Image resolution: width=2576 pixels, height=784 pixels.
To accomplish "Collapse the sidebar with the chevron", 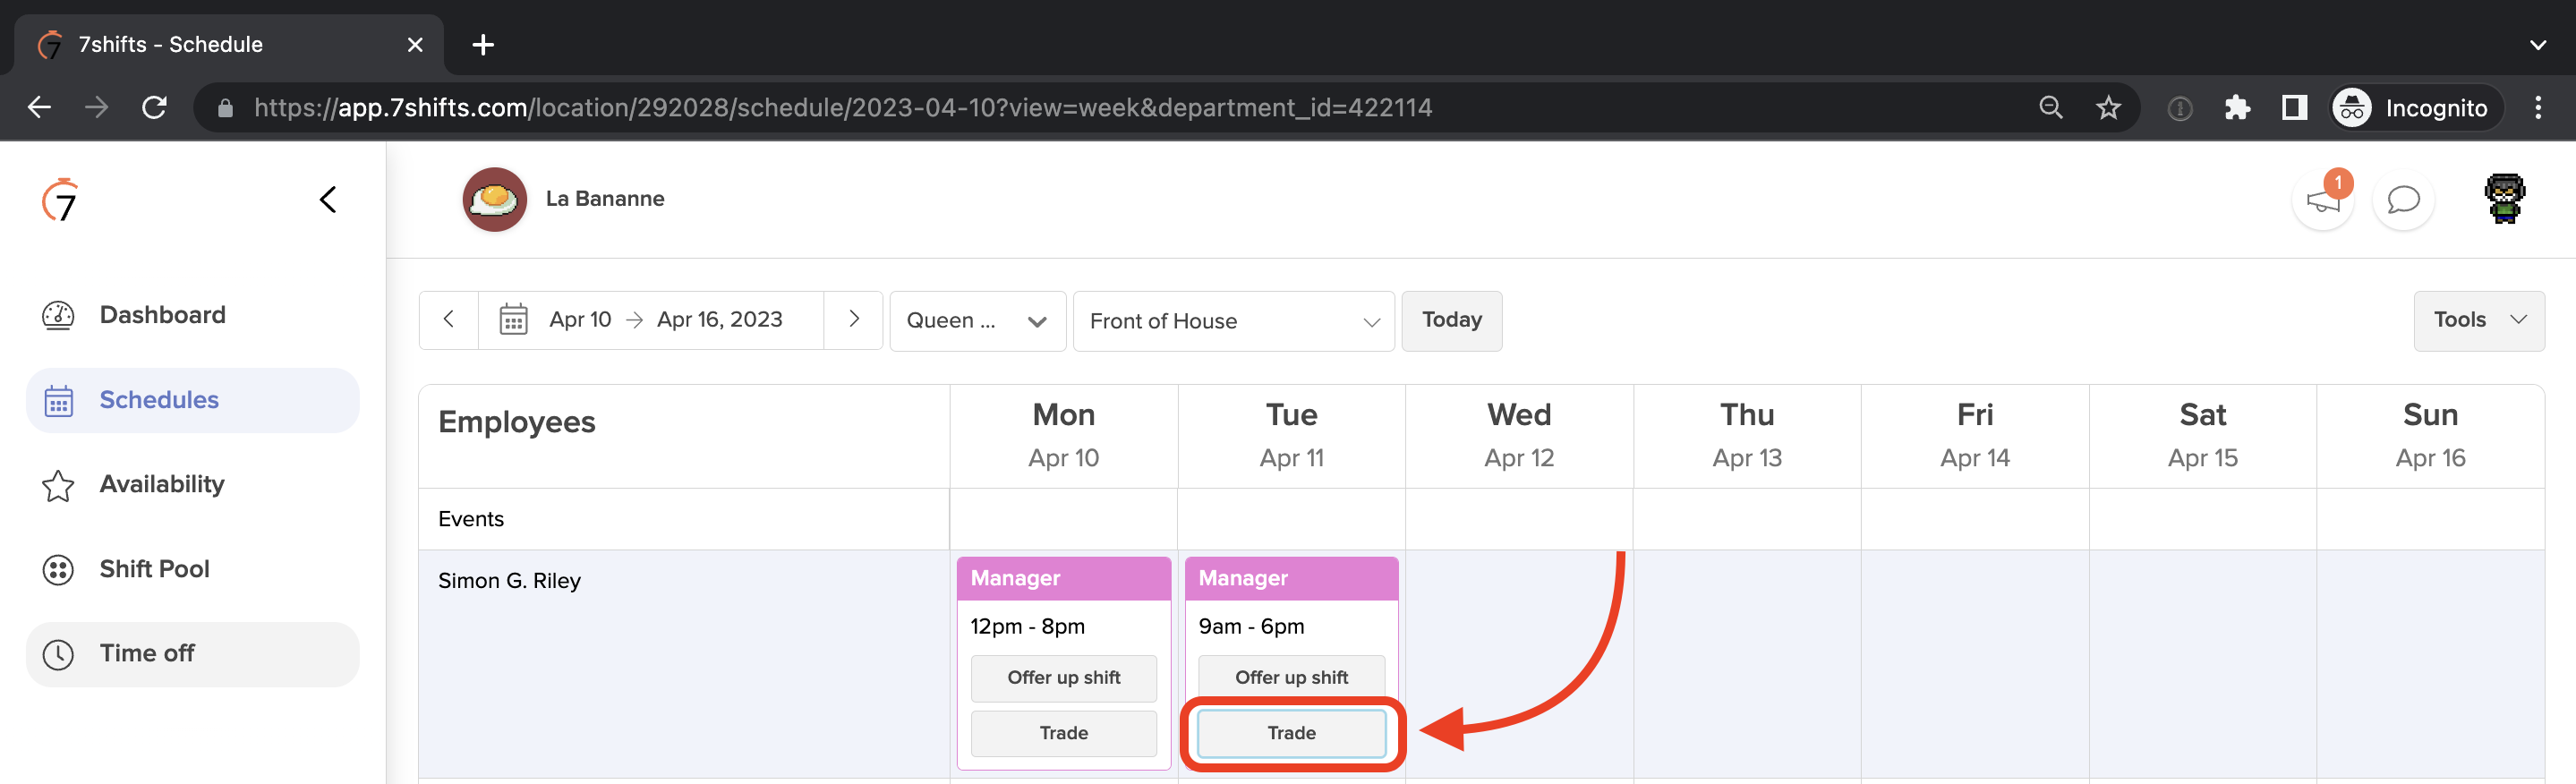I will coord(328,200).
